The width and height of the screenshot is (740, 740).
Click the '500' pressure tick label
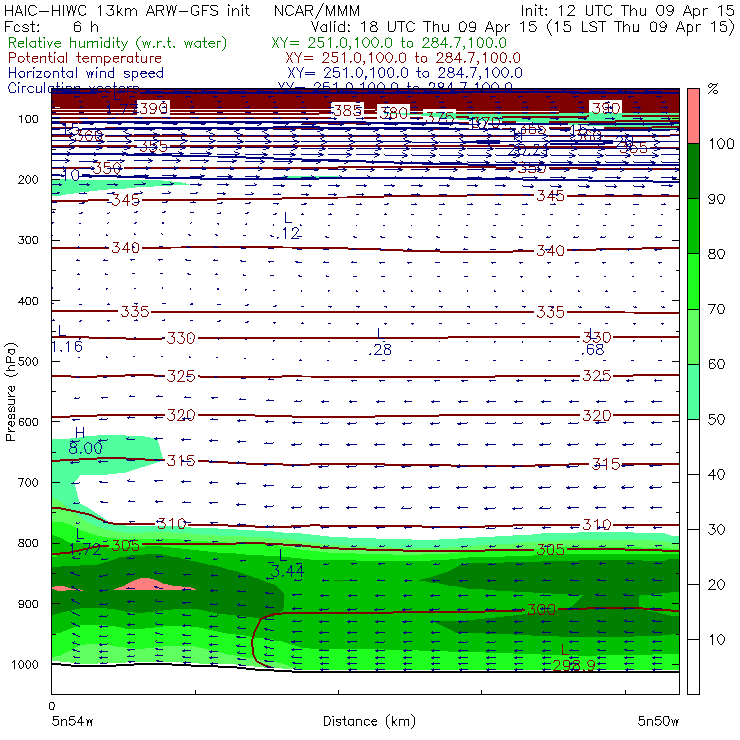point(28,362)
